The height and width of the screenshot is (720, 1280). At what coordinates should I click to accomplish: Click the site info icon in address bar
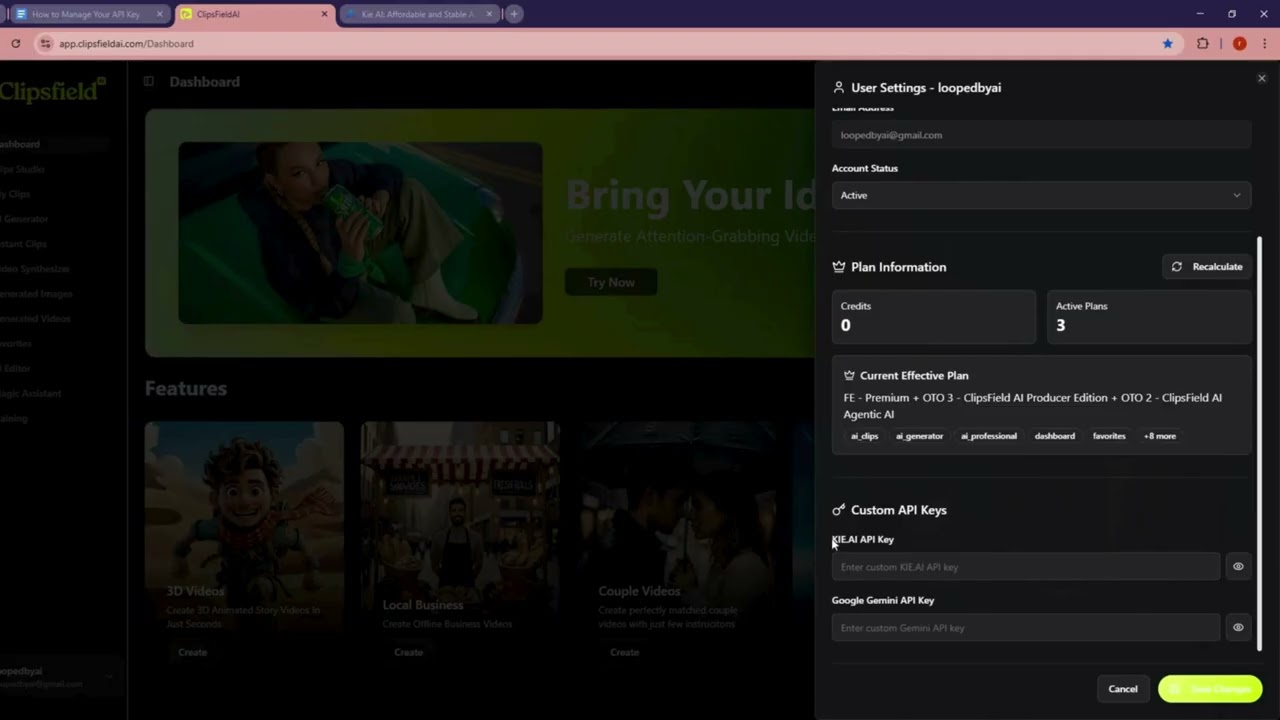tap(45, 43)
